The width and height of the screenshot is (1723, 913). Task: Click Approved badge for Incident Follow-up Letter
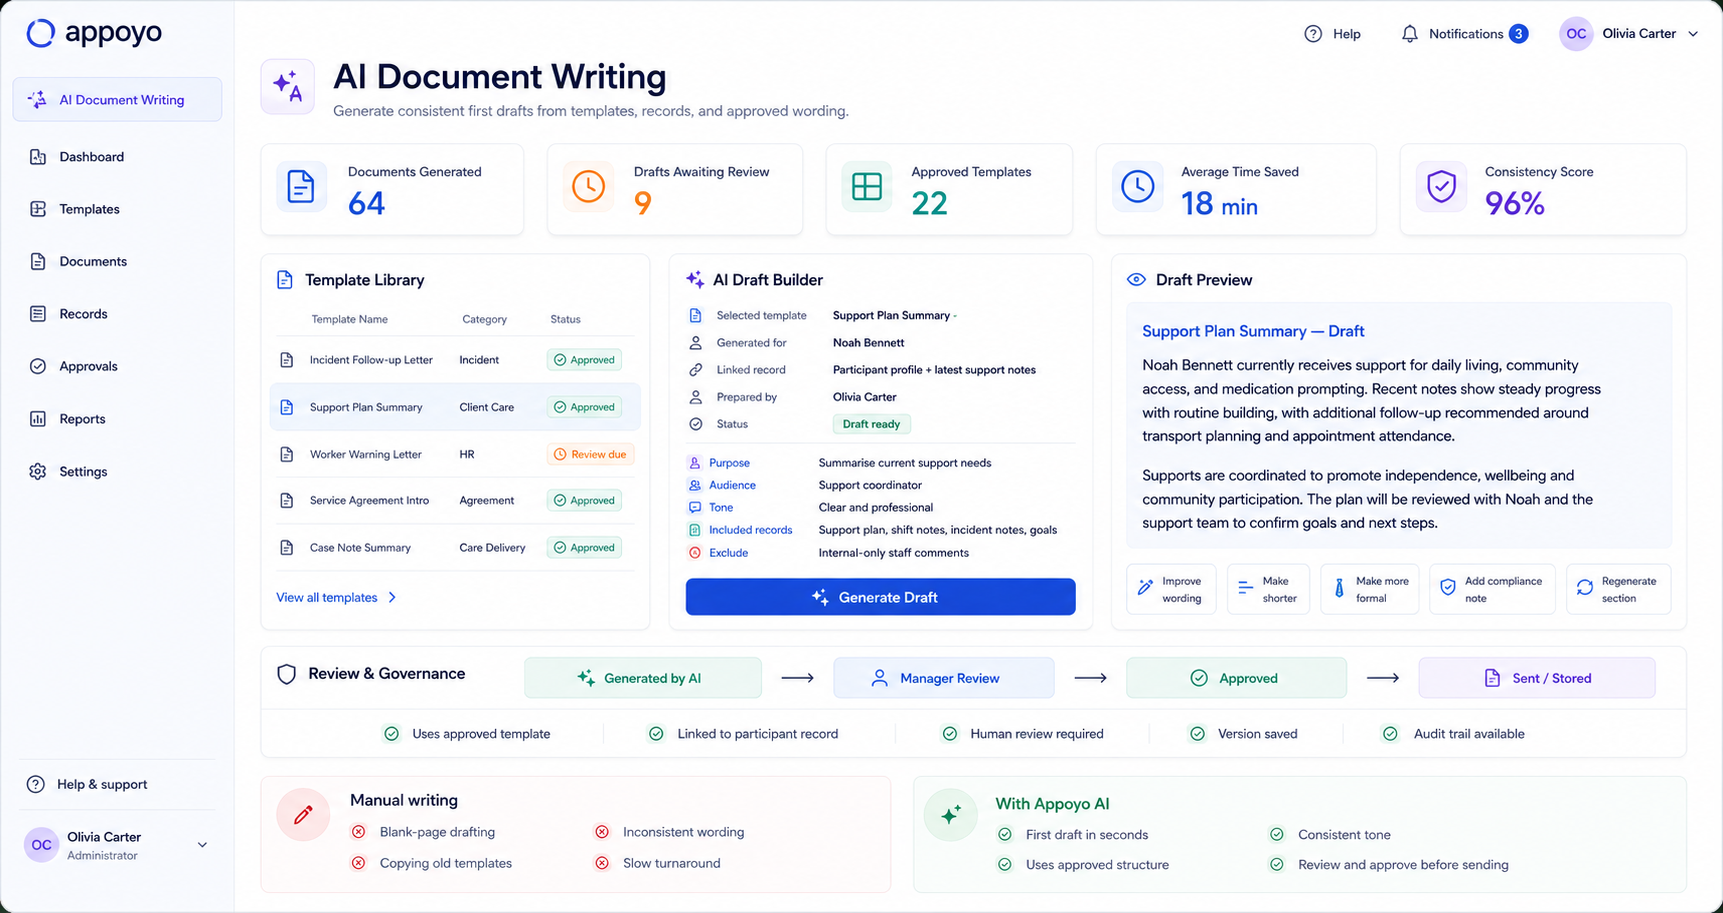pyautogui.click(x=584, y=360)
